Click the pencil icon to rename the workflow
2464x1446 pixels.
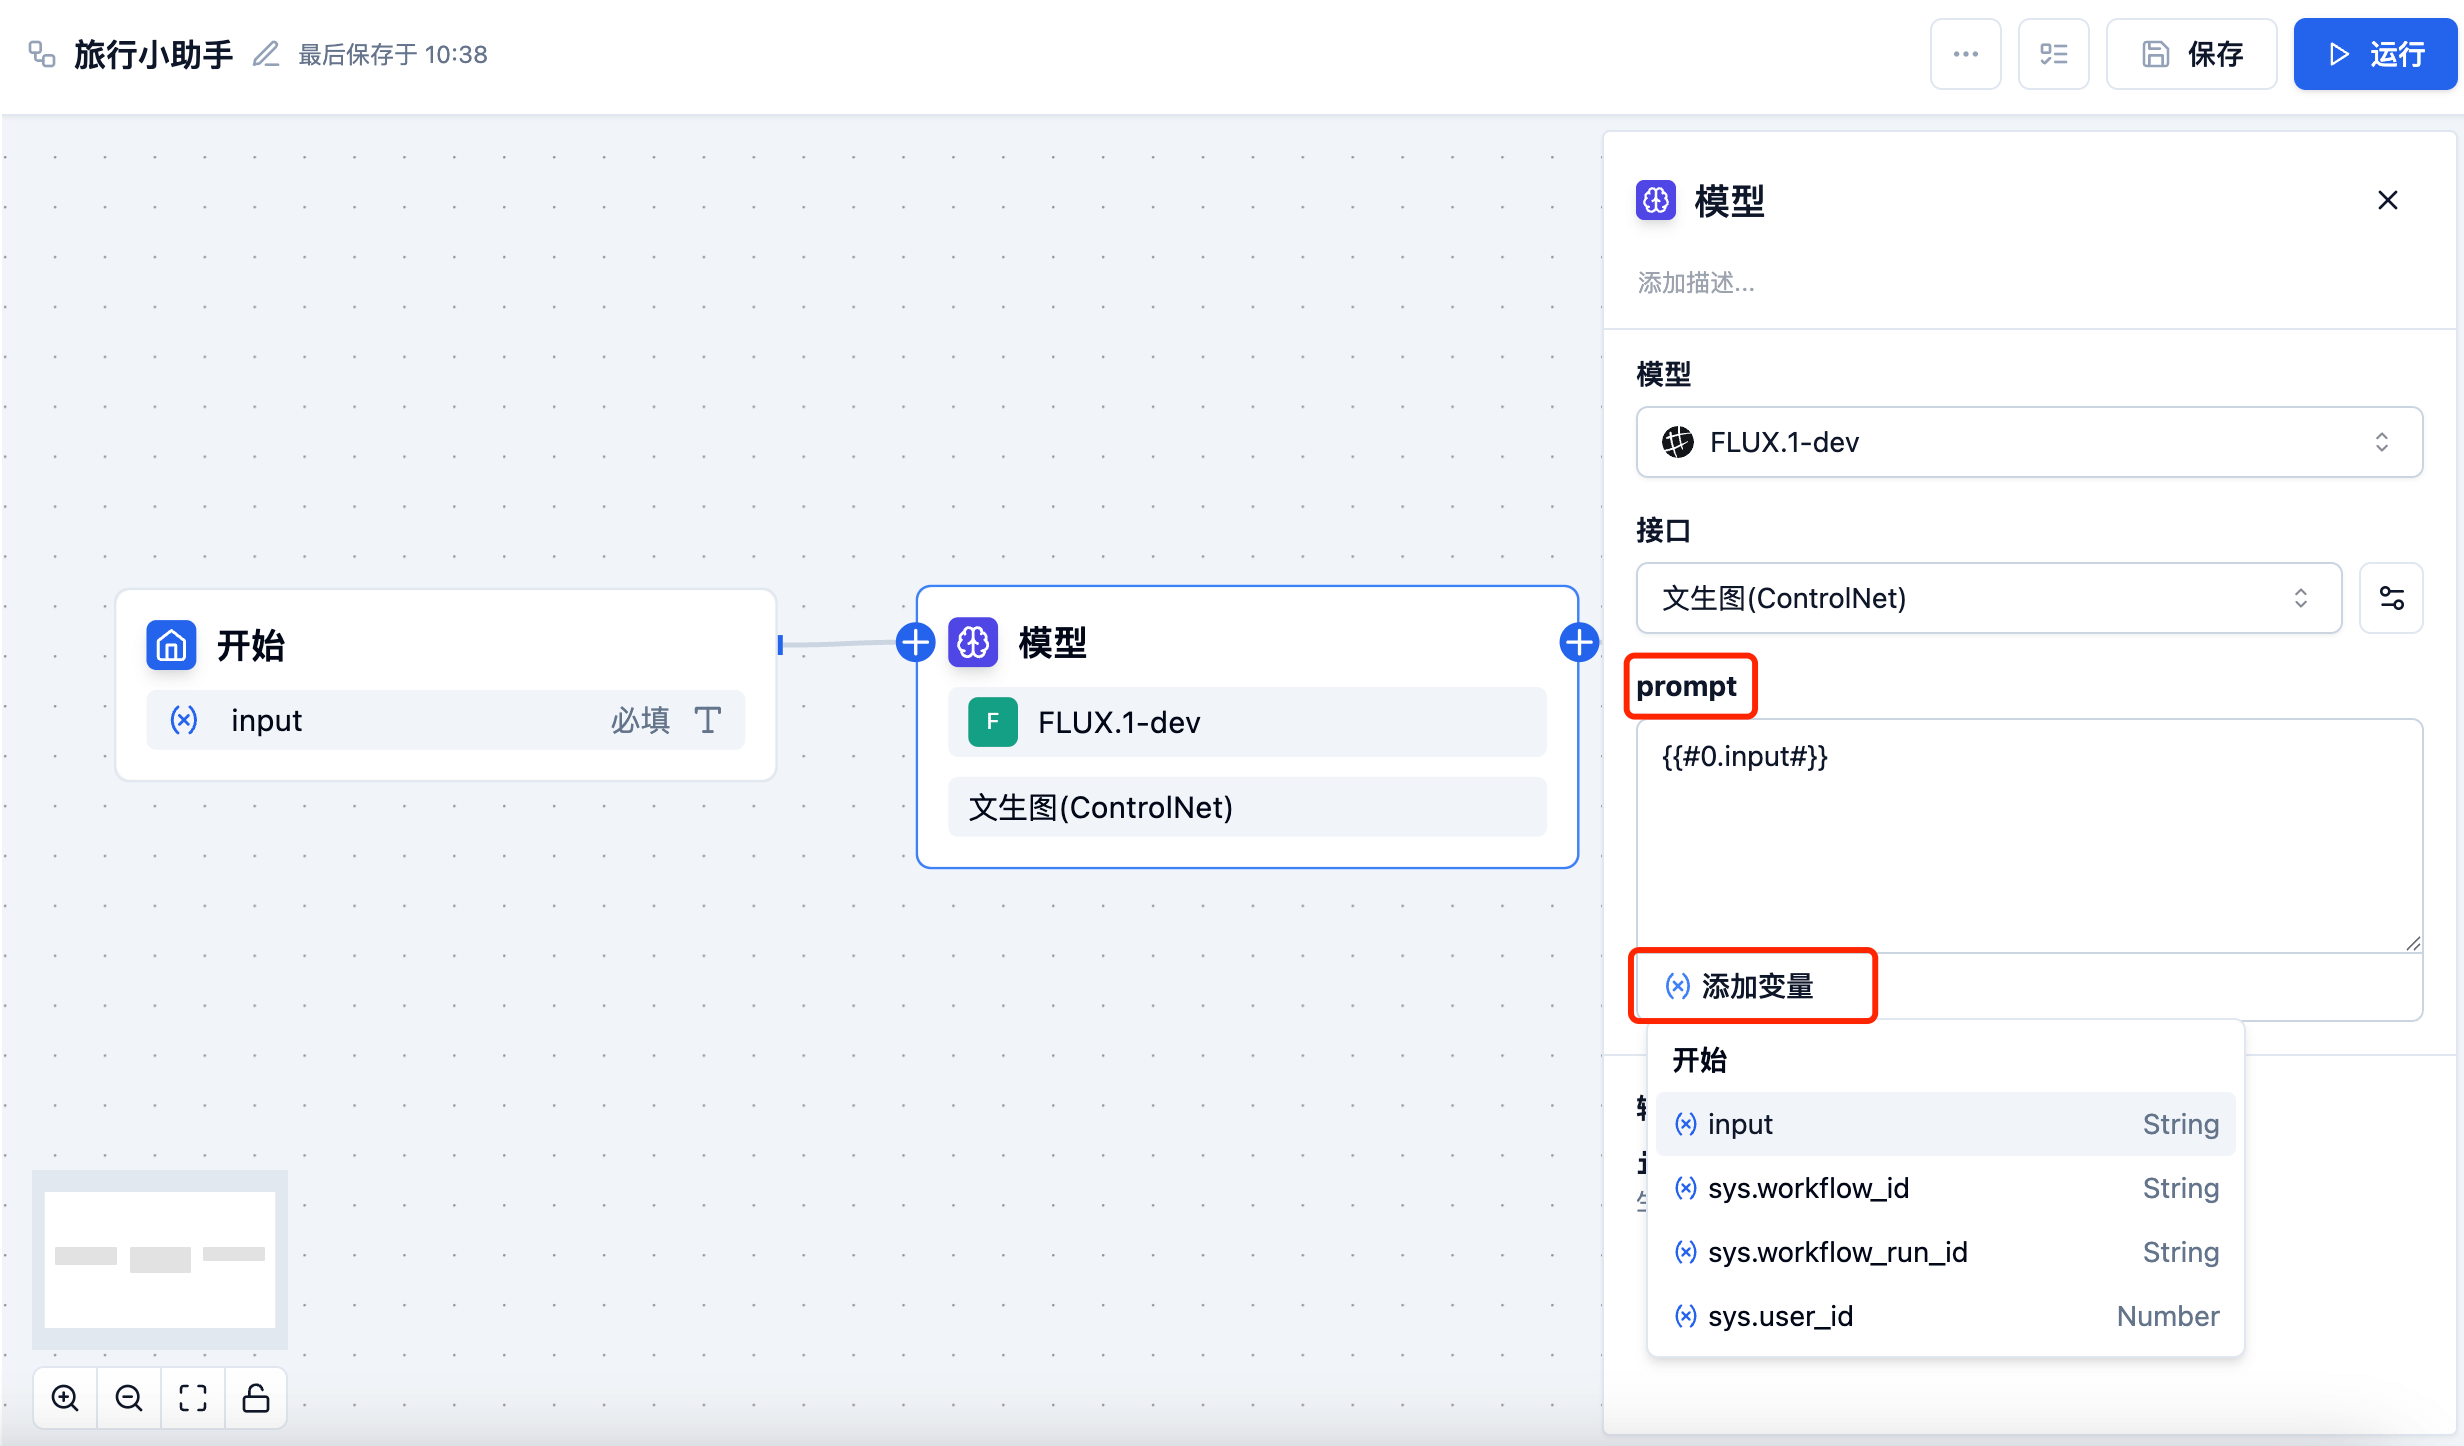pyautogui.click(x=265, y=54)
